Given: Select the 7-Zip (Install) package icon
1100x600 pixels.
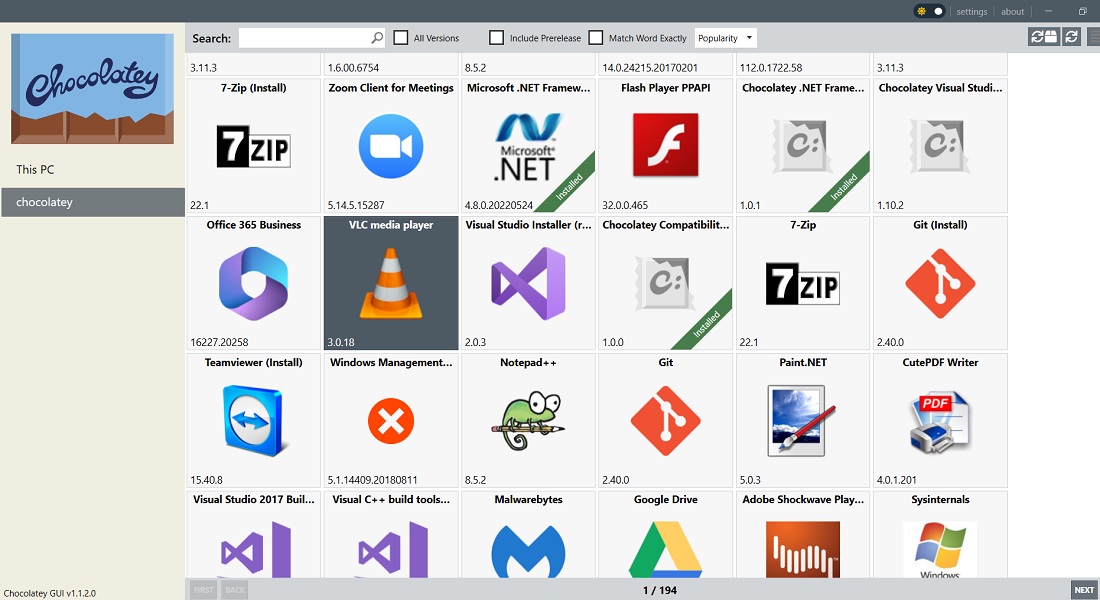Looking at the screenshot, I should pyautogui.click(x=253, y=145).
